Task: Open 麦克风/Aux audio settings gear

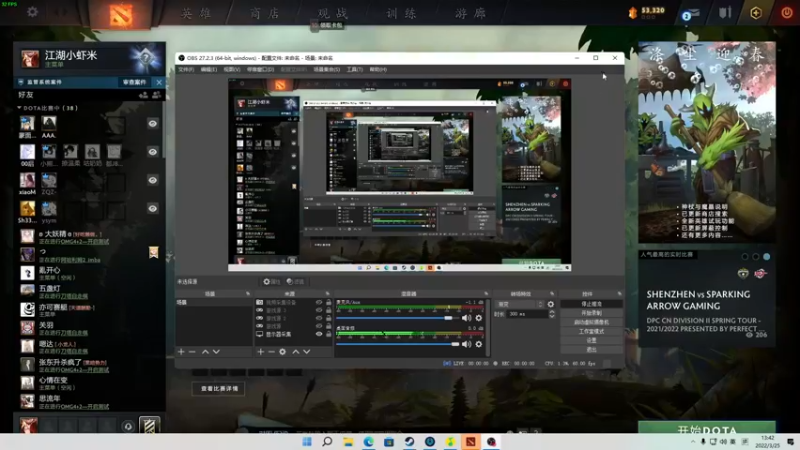Action: tap(479, 318)
